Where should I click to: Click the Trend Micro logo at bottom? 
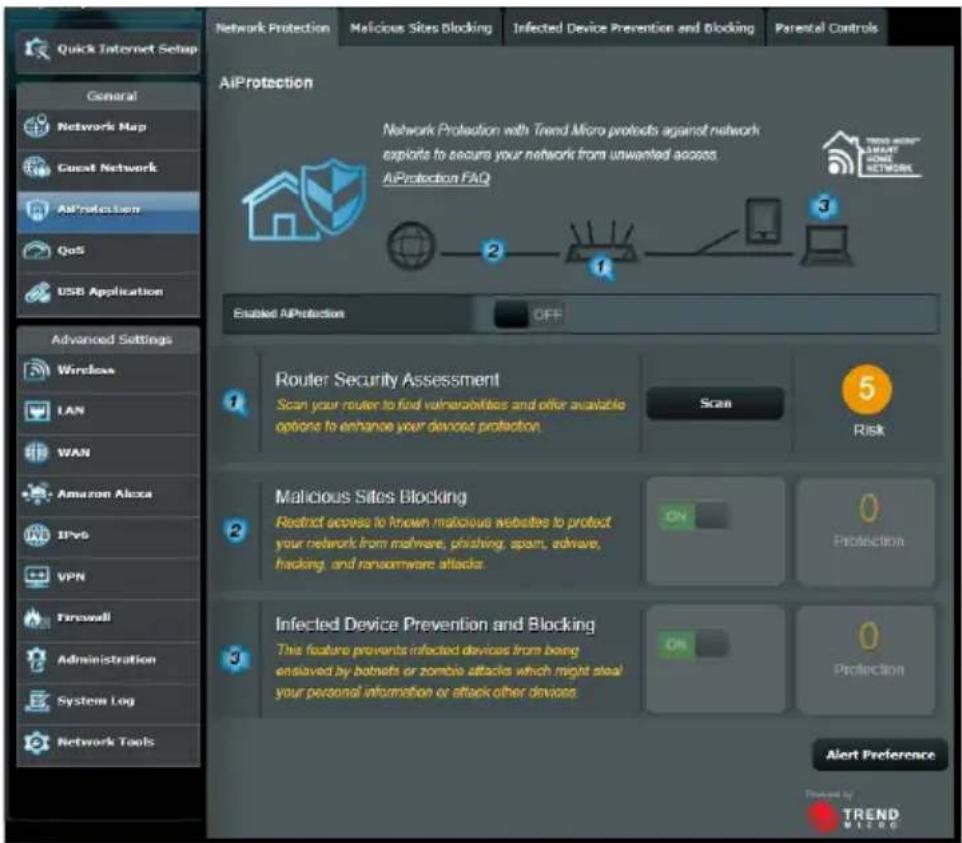pos(853,817)
